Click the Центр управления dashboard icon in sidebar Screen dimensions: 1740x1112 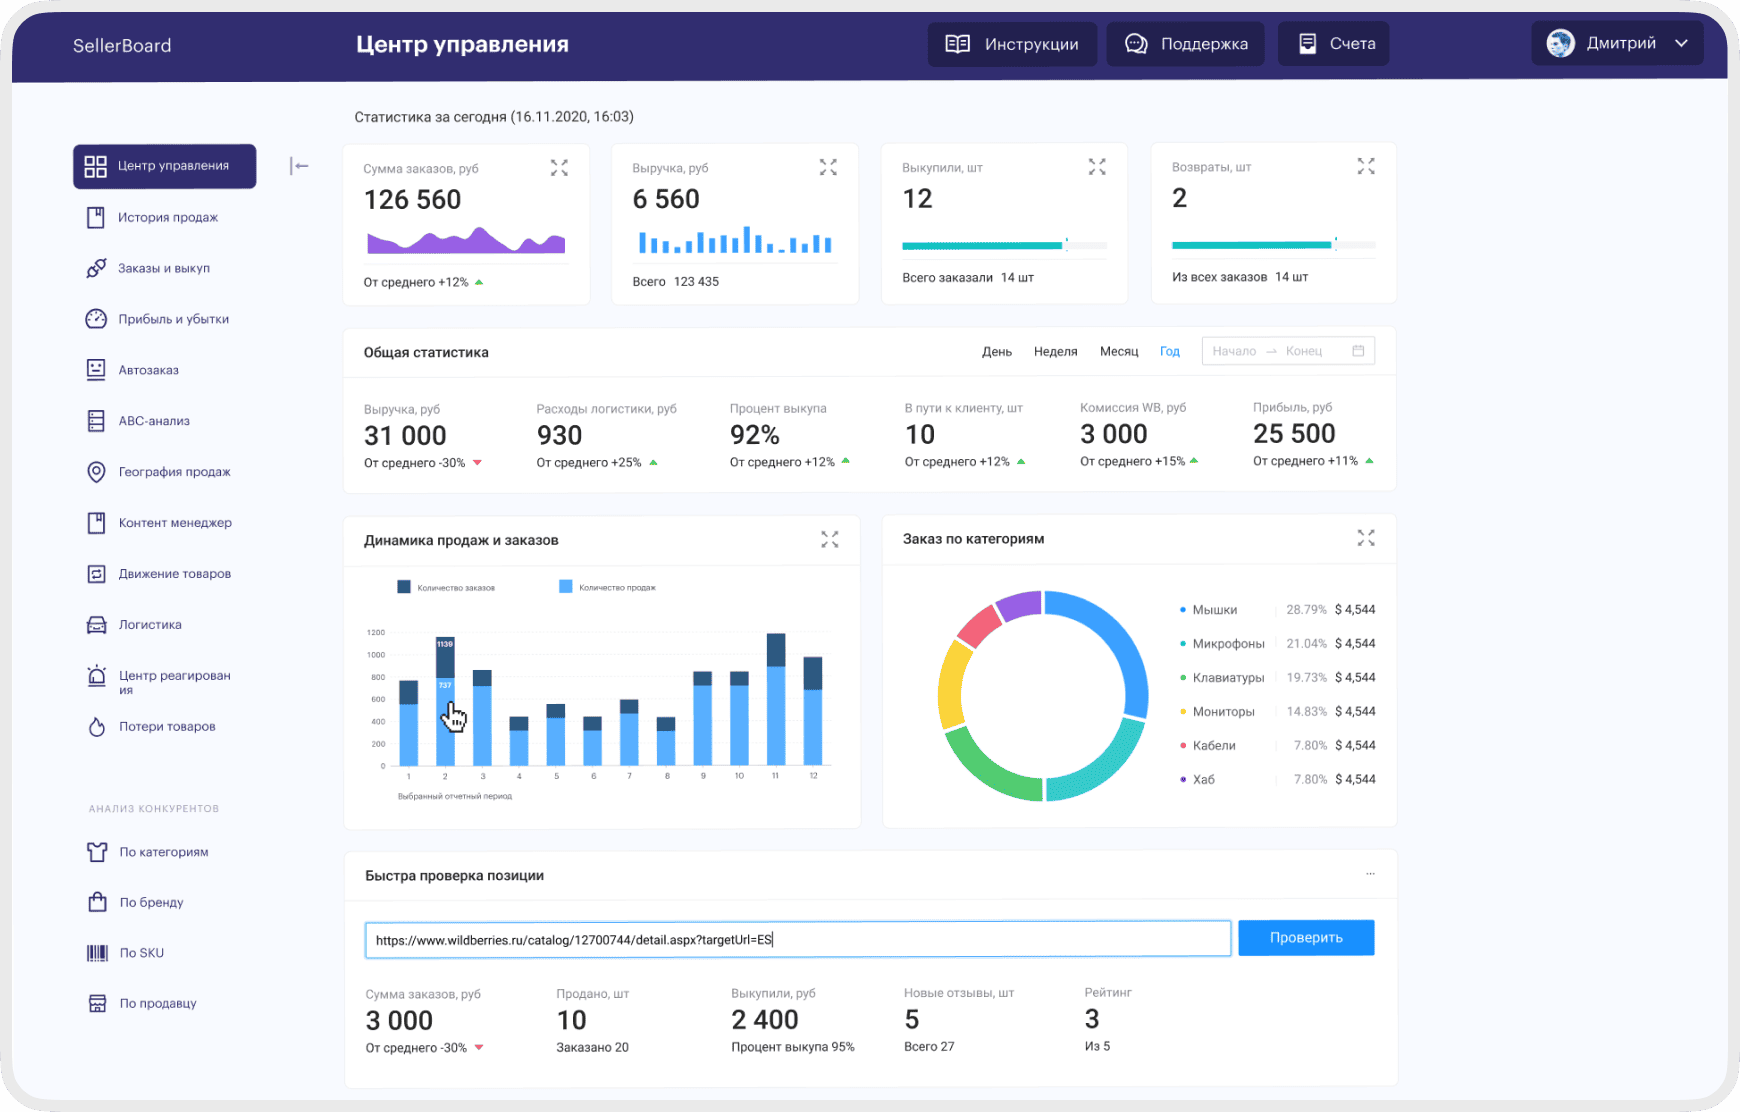click(x=95, y=166)
